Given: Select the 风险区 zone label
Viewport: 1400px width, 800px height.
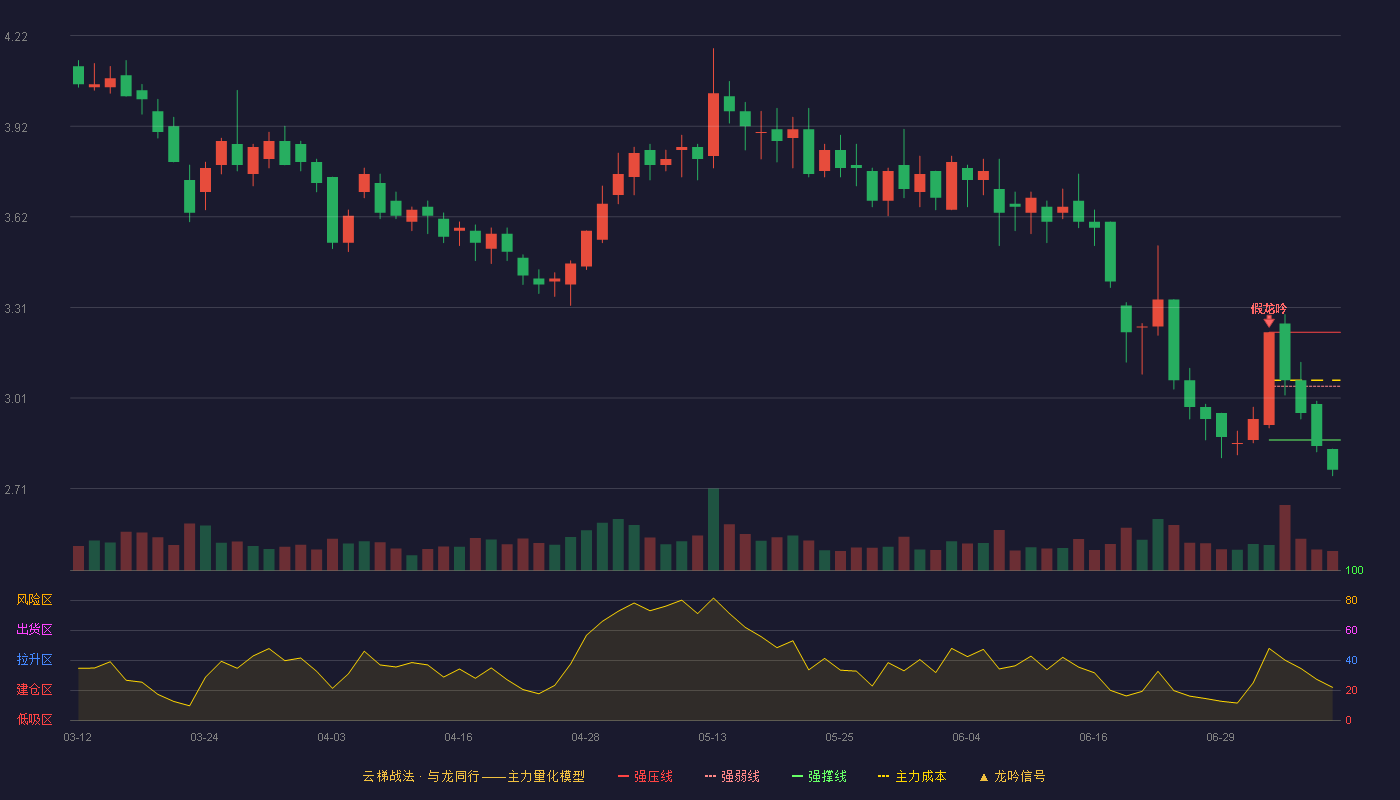Looking at the screenshot, I should coord(34,600).
